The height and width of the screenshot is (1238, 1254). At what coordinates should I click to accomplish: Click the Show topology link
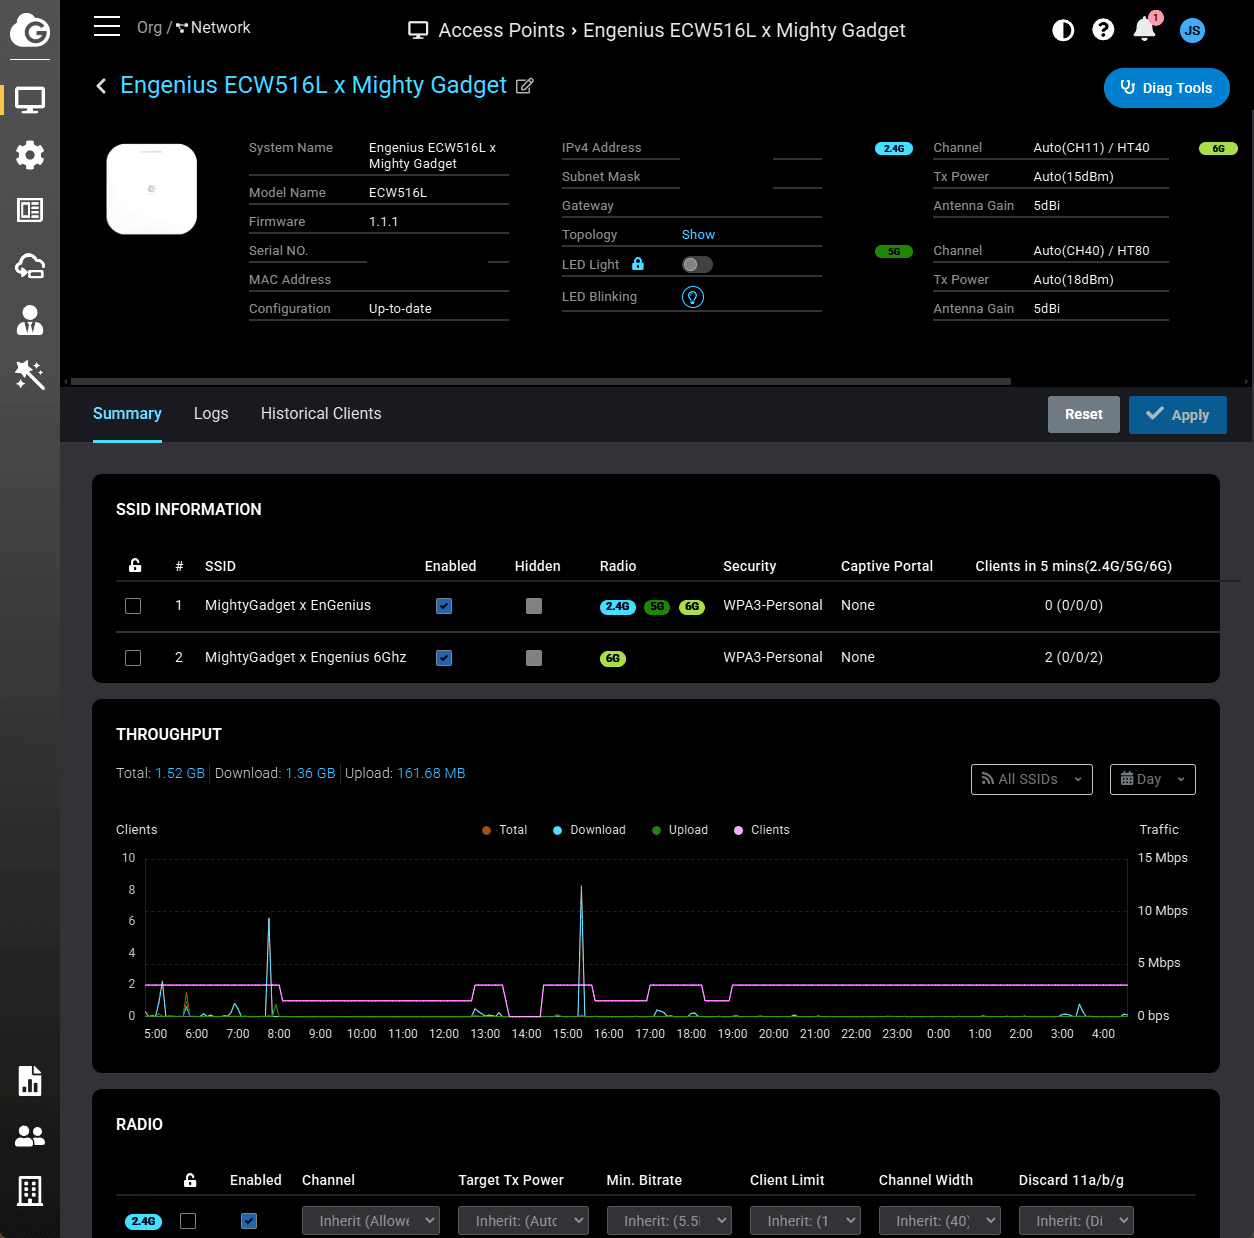[x=698, y=235]
